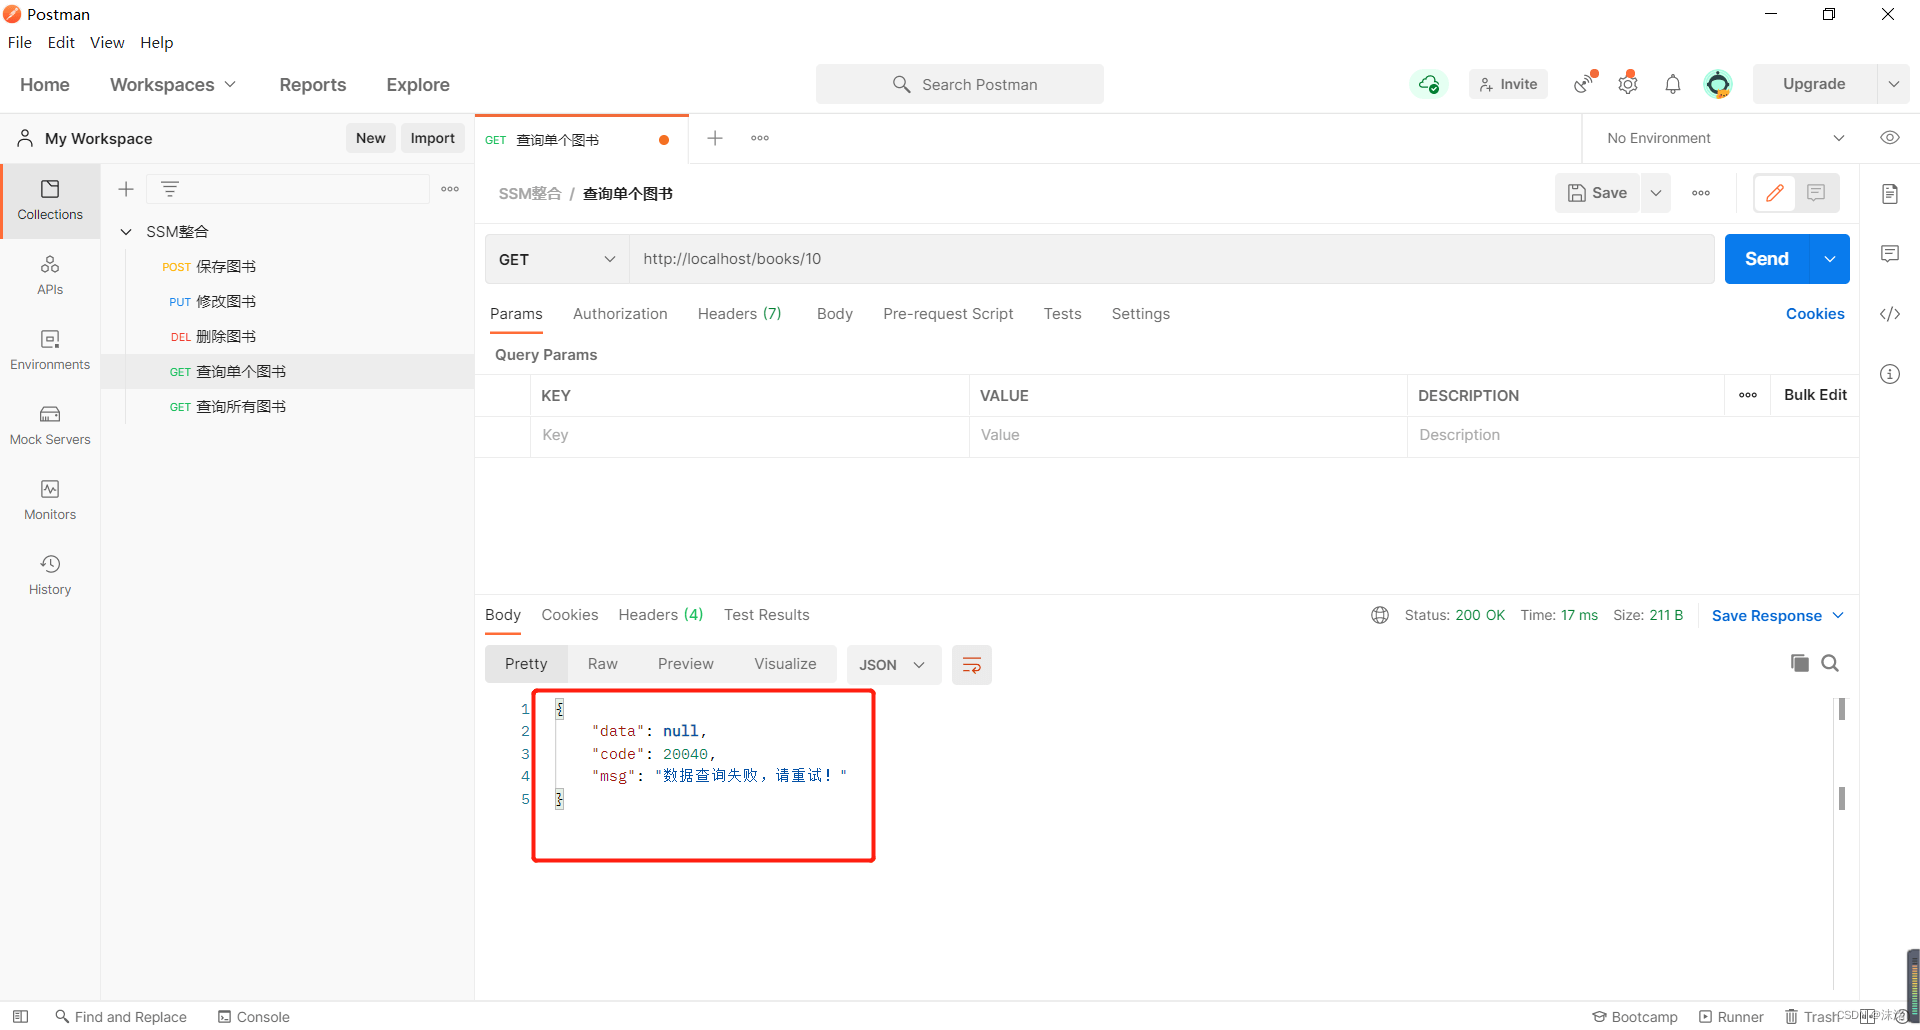This screenshot has width=1920, height=1030.
Task: Click the notifications bell icon
Action: coord(1672,85)
